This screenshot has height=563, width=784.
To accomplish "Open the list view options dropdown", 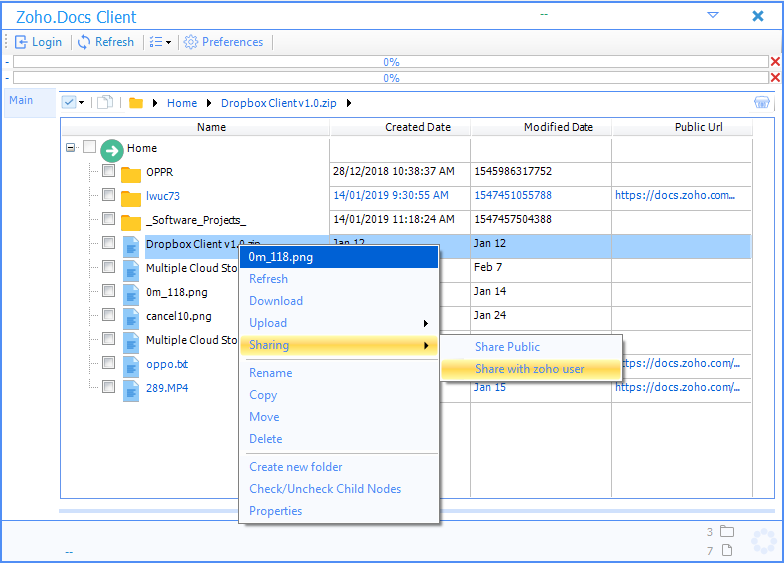I will [160, 42].
